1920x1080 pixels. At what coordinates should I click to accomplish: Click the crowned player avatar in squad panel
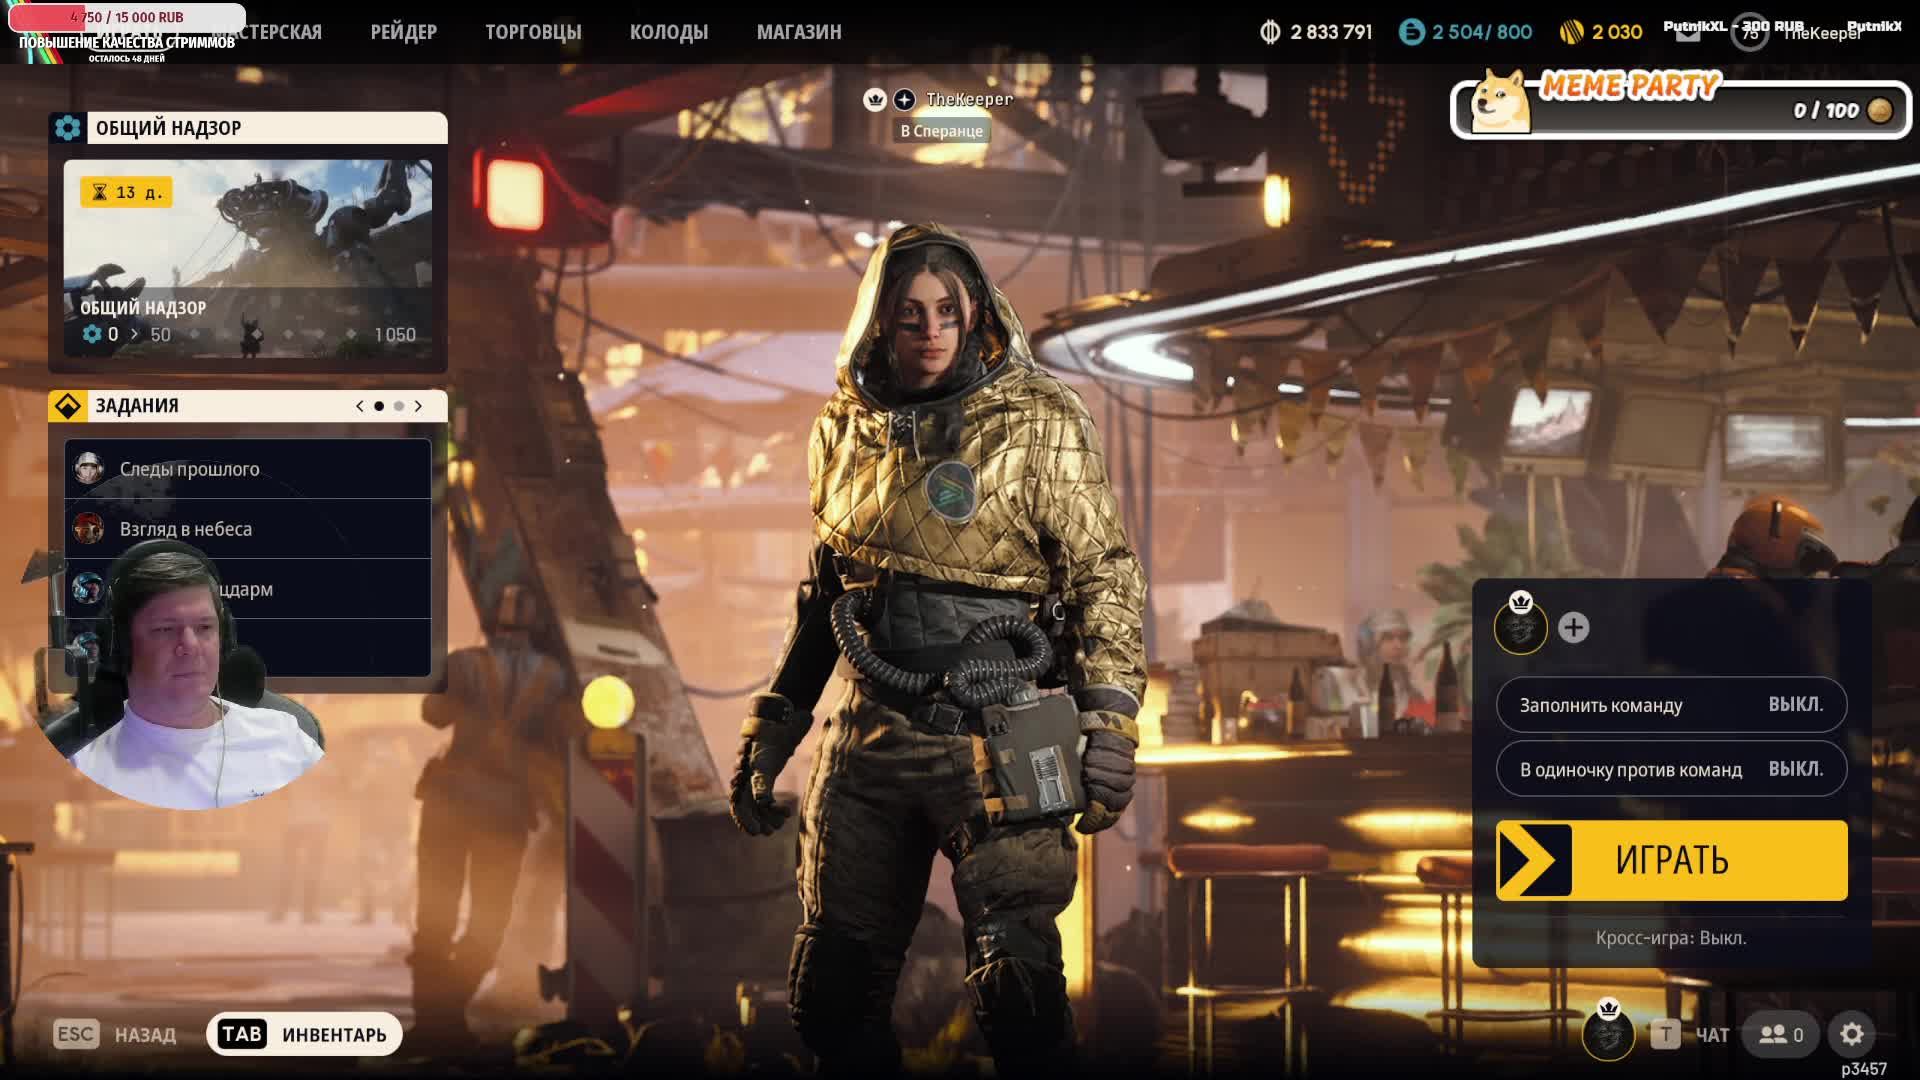coord(1520,627)
